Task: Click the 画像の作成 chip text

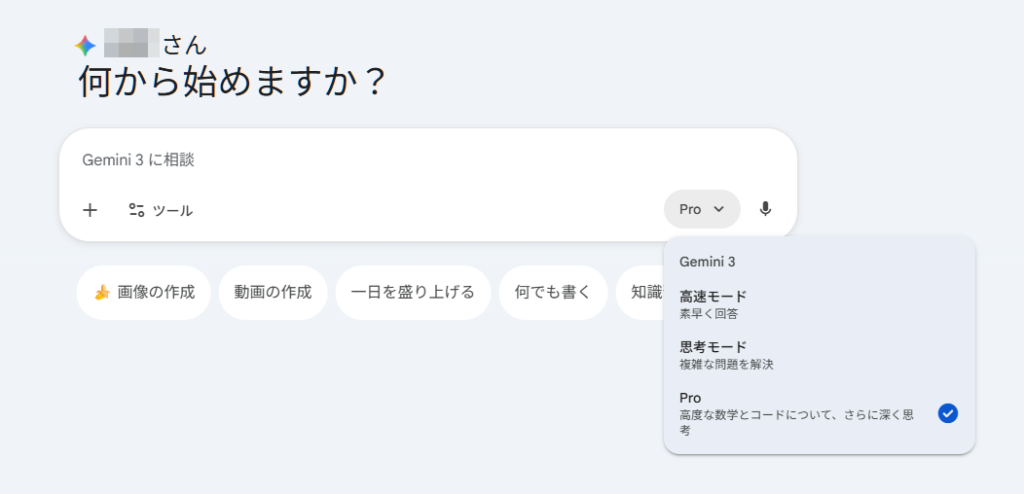Action: point(155,292)
